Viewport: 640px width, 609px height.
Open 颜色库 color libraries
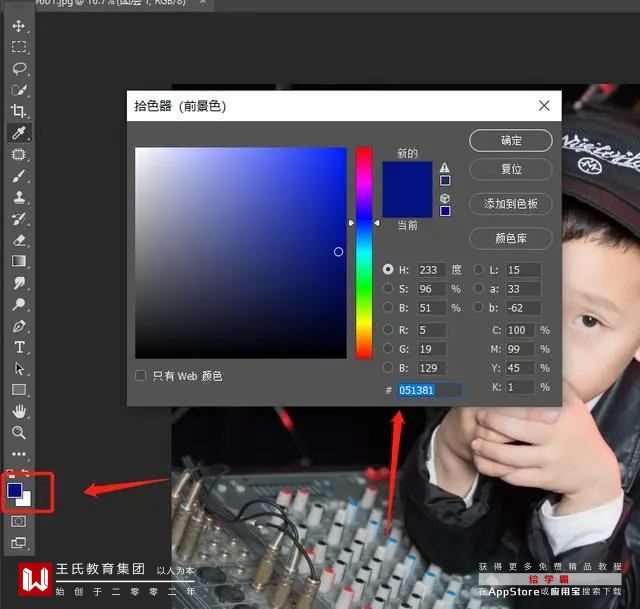pyautogui.click(x=511, y=238)
